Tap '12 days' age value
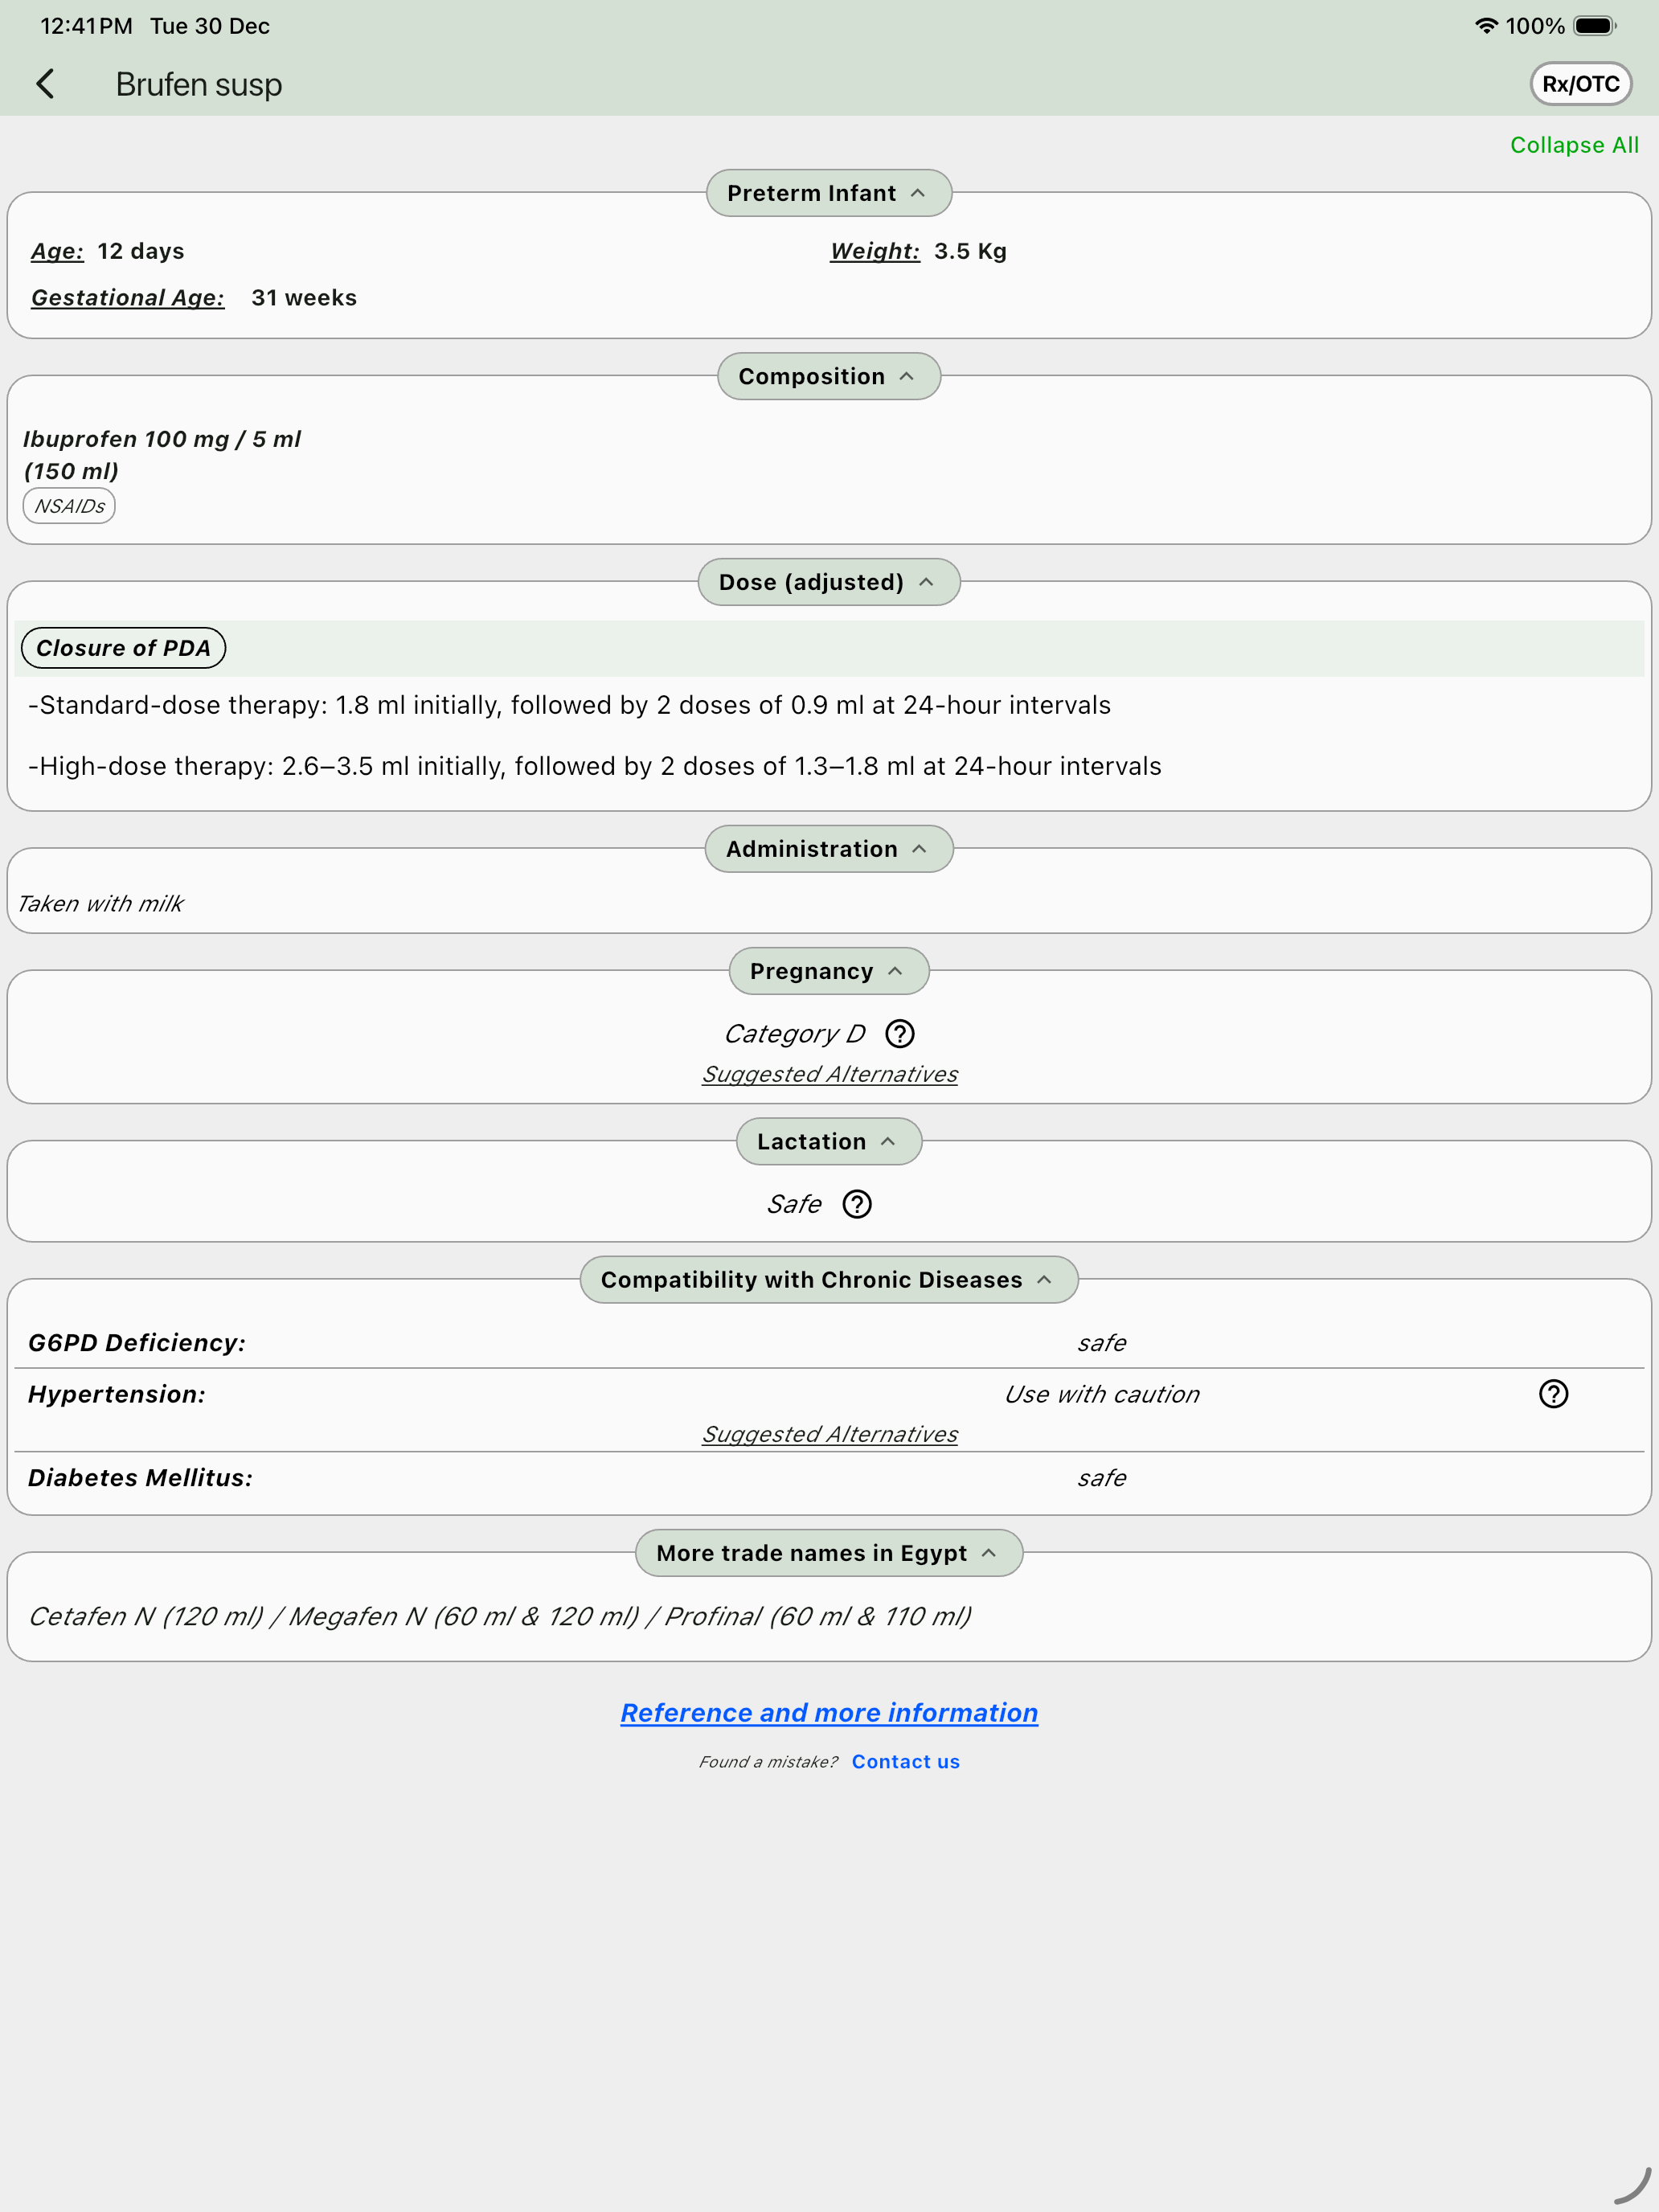 pyautogui.click(x=141, y=251)
